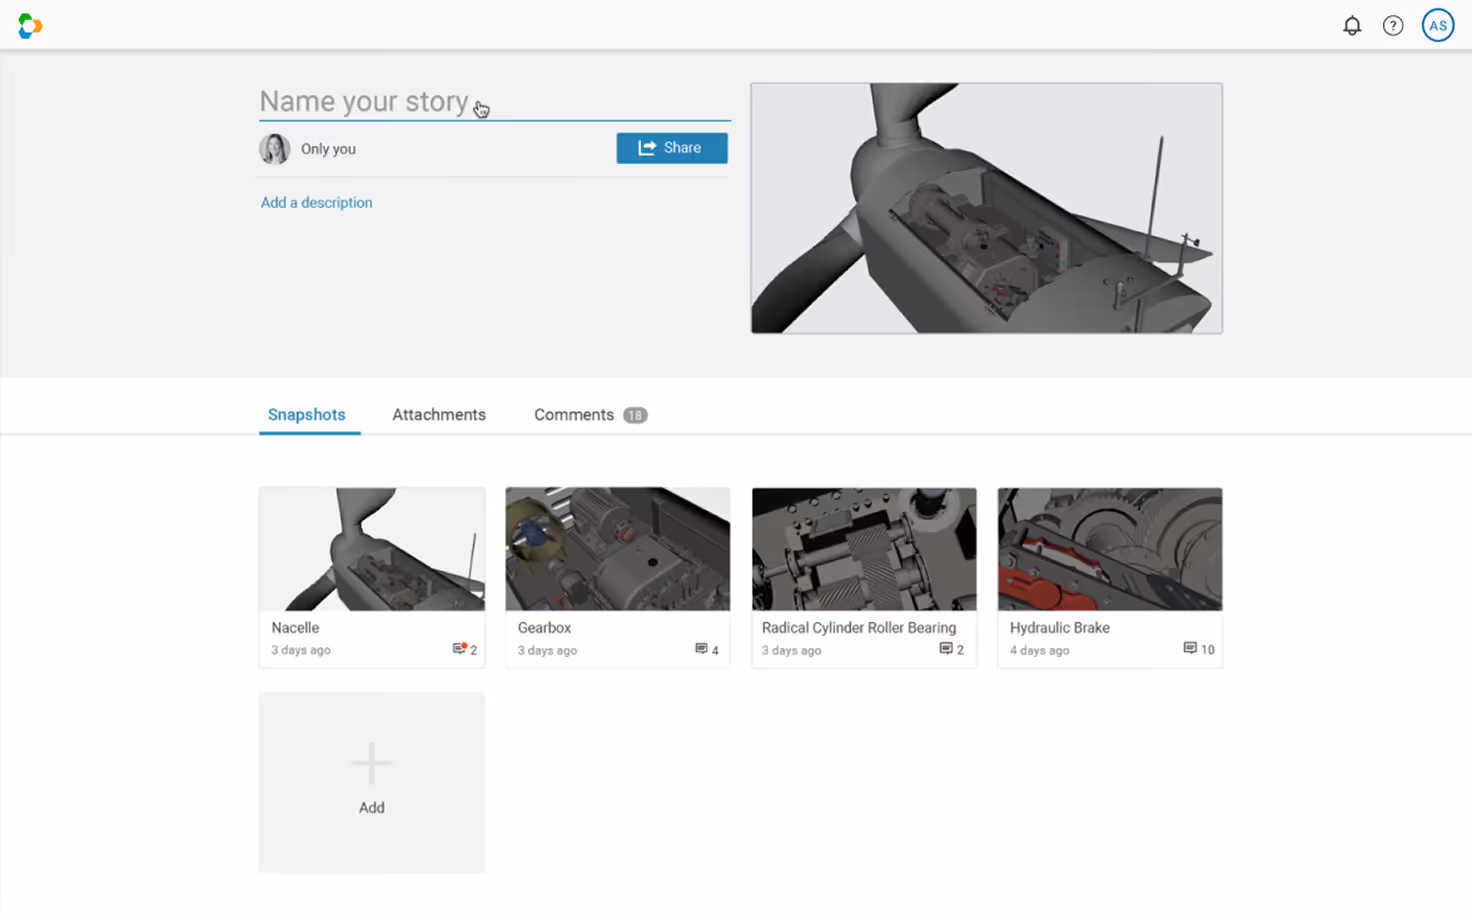Open the Comments tab
Image resolution: width=1472 pixels, height=920 pixels.
coord(574,415)
